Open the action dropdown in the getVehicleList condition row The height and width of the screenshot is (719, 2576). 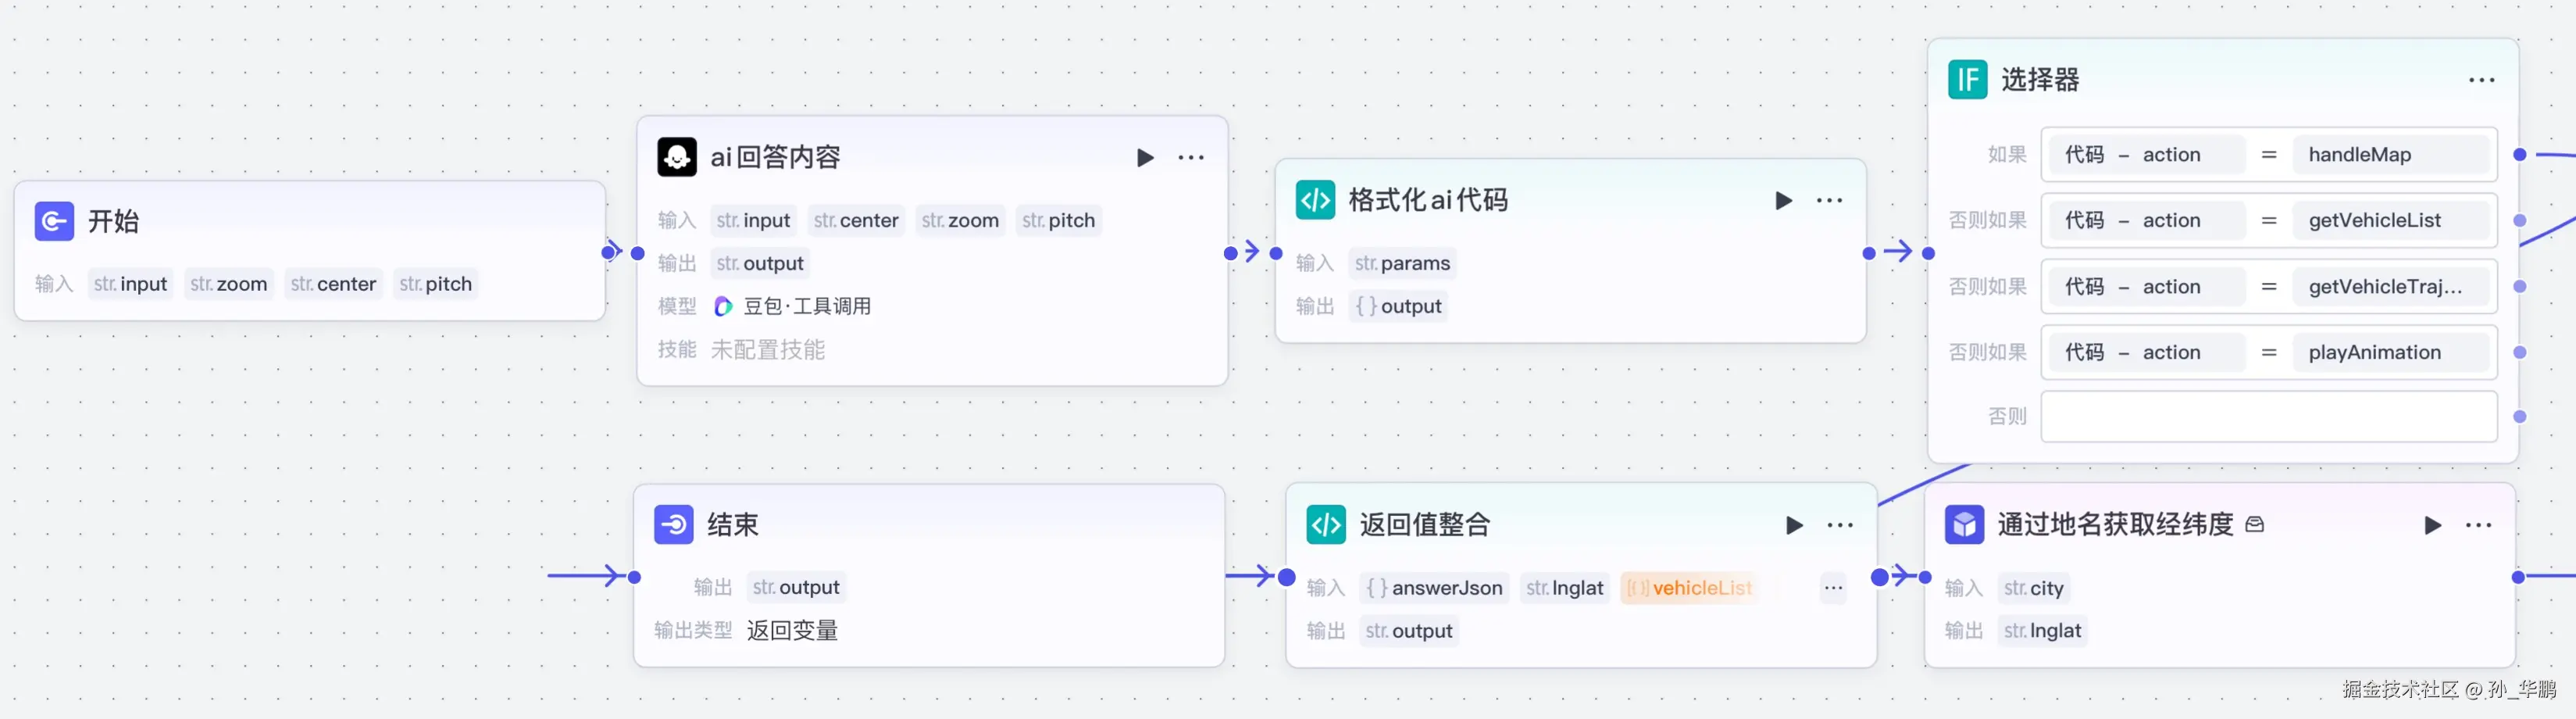click(x=2145, y=220)
